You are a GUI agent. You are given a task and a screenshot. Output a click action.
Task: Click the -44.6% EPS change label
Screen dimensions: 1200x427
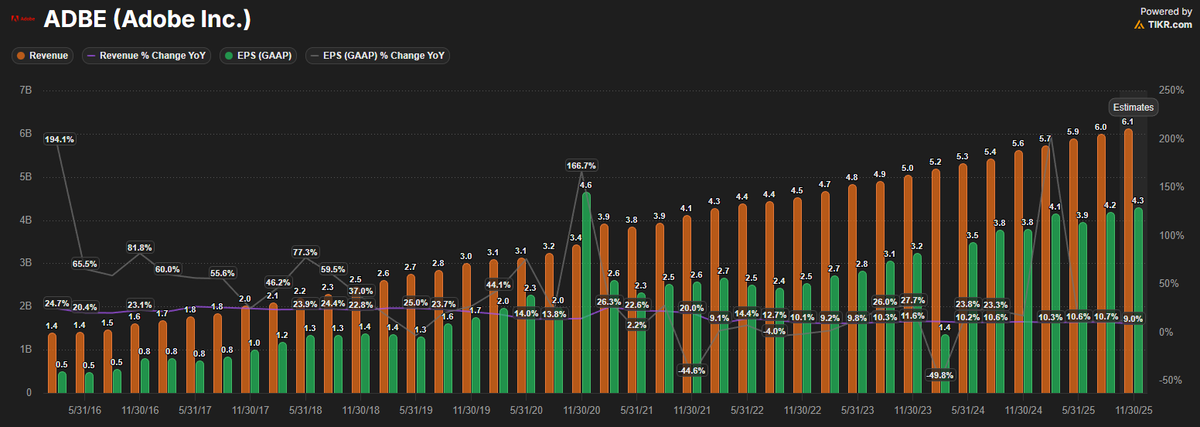click(x=691, y=370)
